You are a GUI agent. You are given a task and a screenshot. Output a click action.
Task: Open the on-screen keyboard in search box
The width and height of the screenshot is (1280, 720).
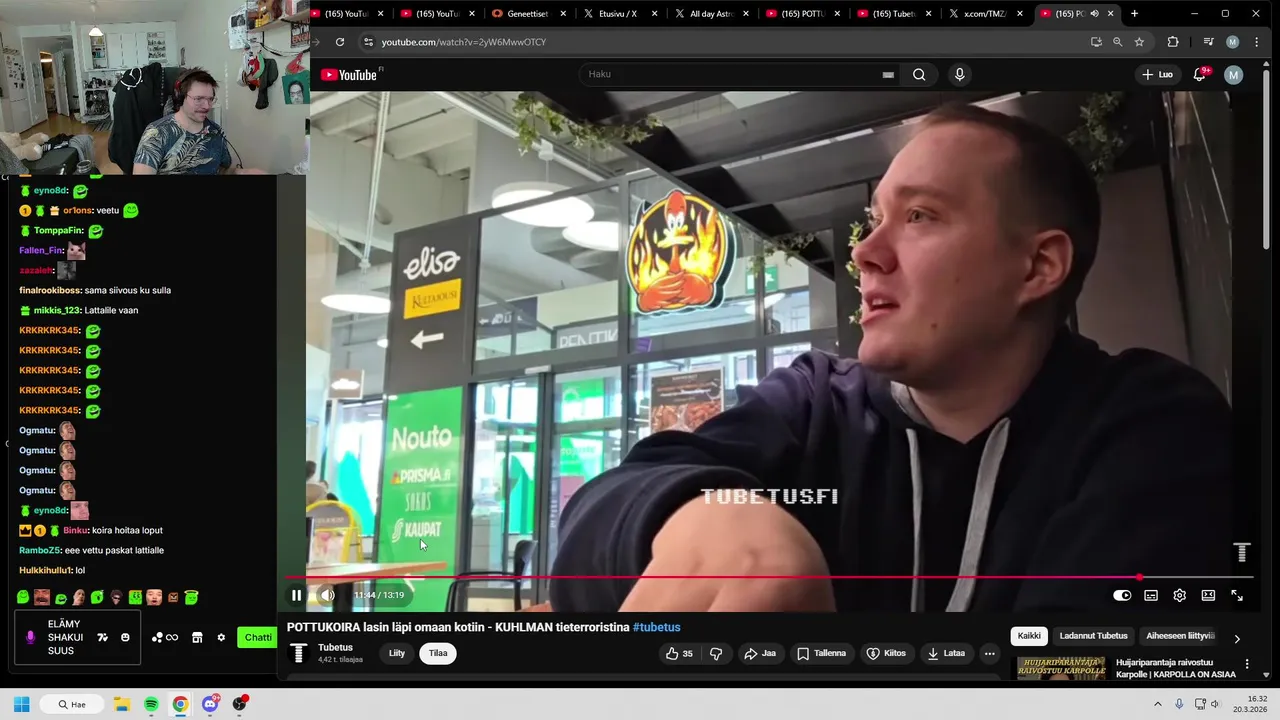pyautogui.click(x=888, y=74)
